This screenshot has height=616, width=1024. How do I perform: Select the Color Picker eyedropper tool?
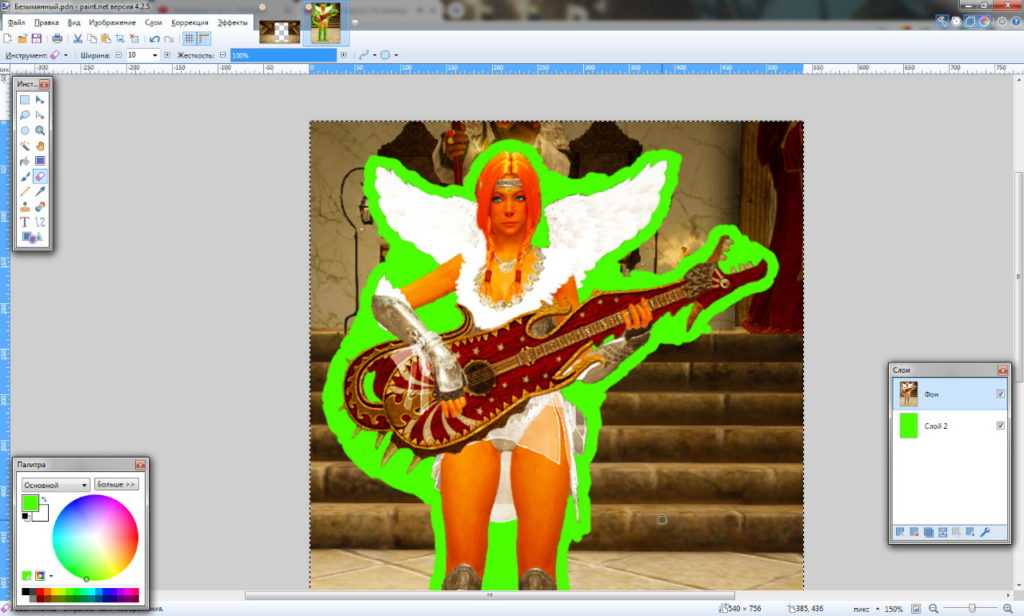[40, 191]
